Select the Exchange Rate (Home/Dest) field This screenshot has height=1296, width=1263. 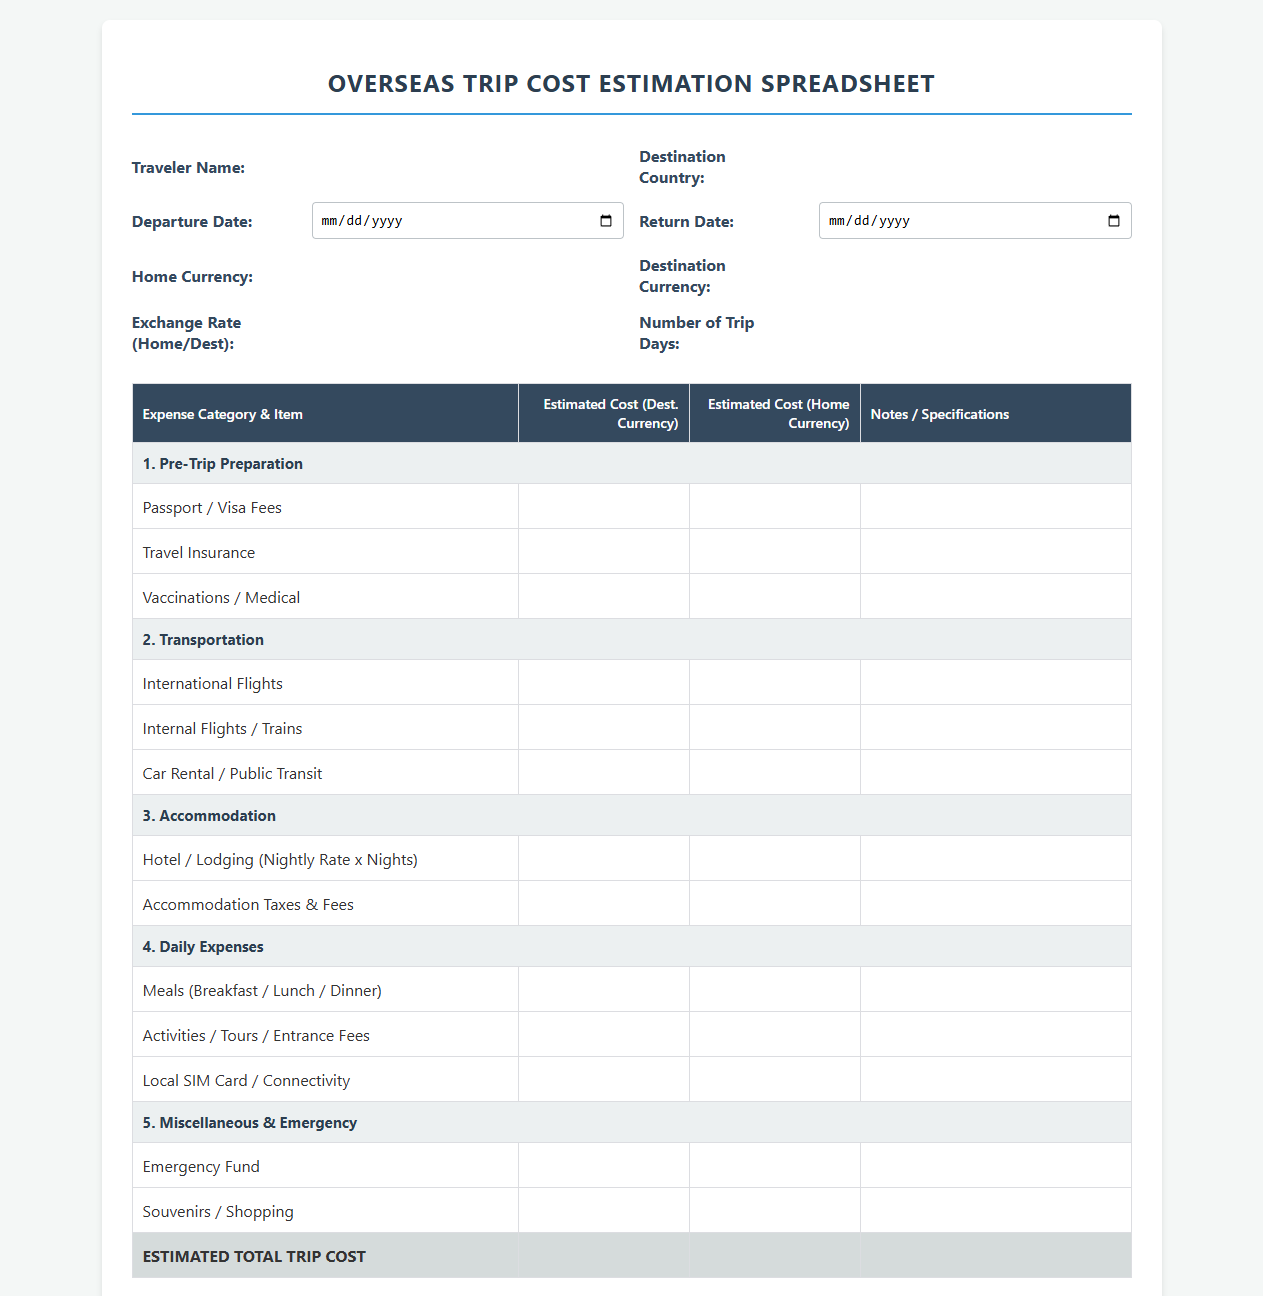coord(468,333)
